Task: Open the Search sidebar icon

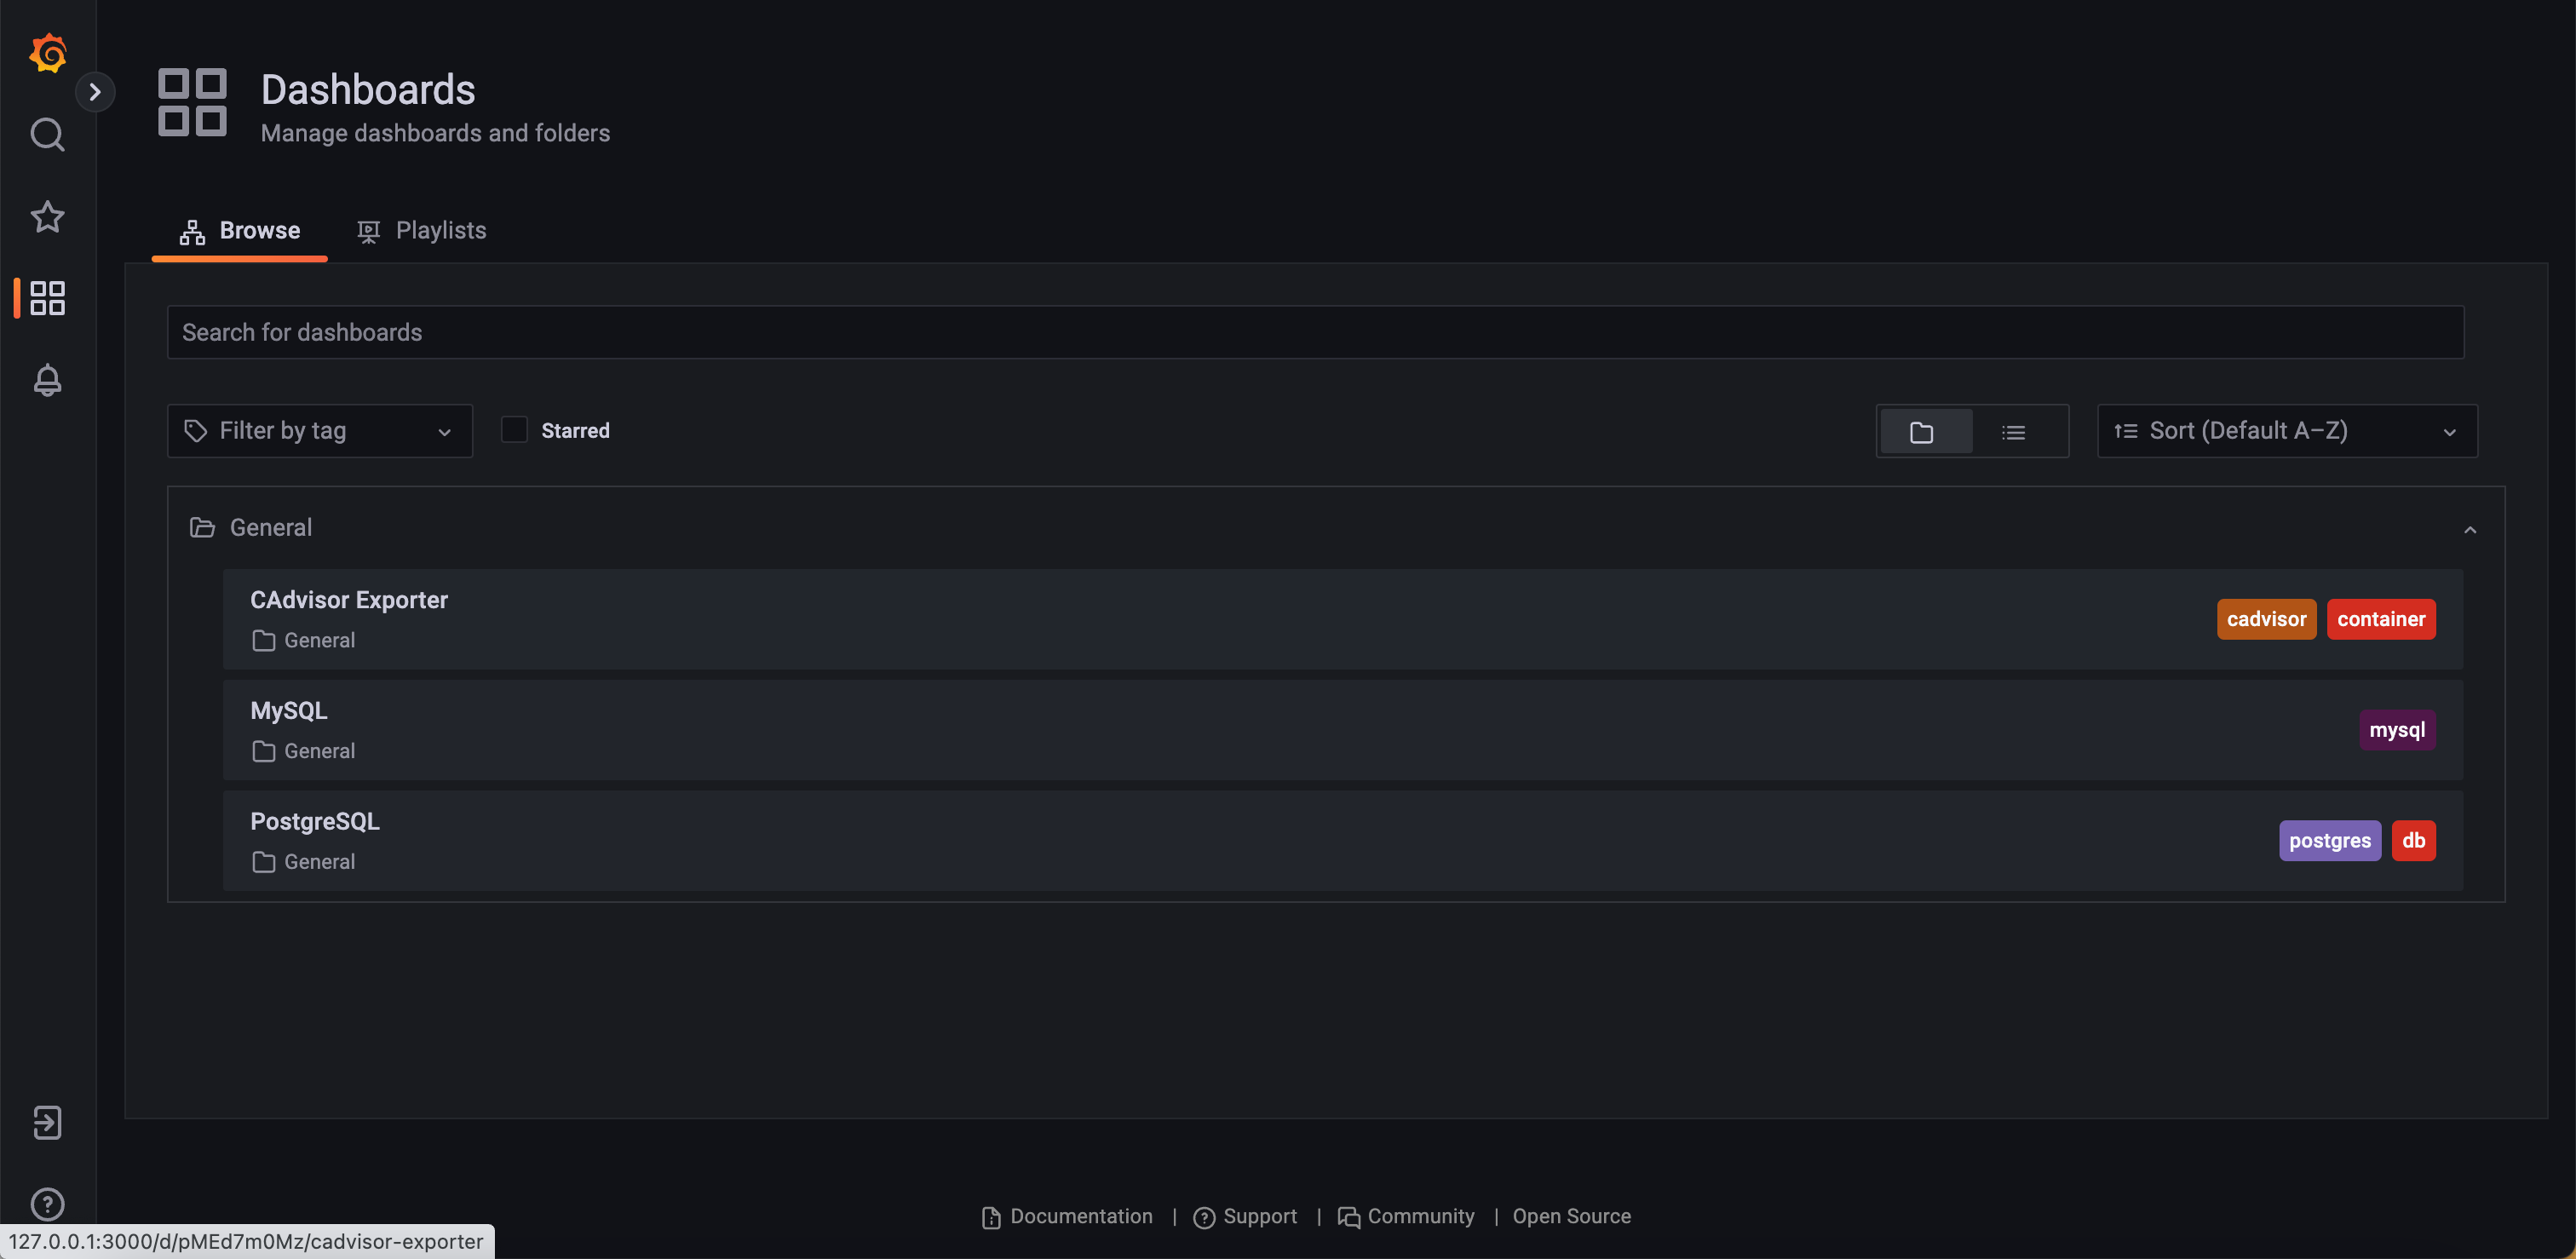Action: pos(47,134)
